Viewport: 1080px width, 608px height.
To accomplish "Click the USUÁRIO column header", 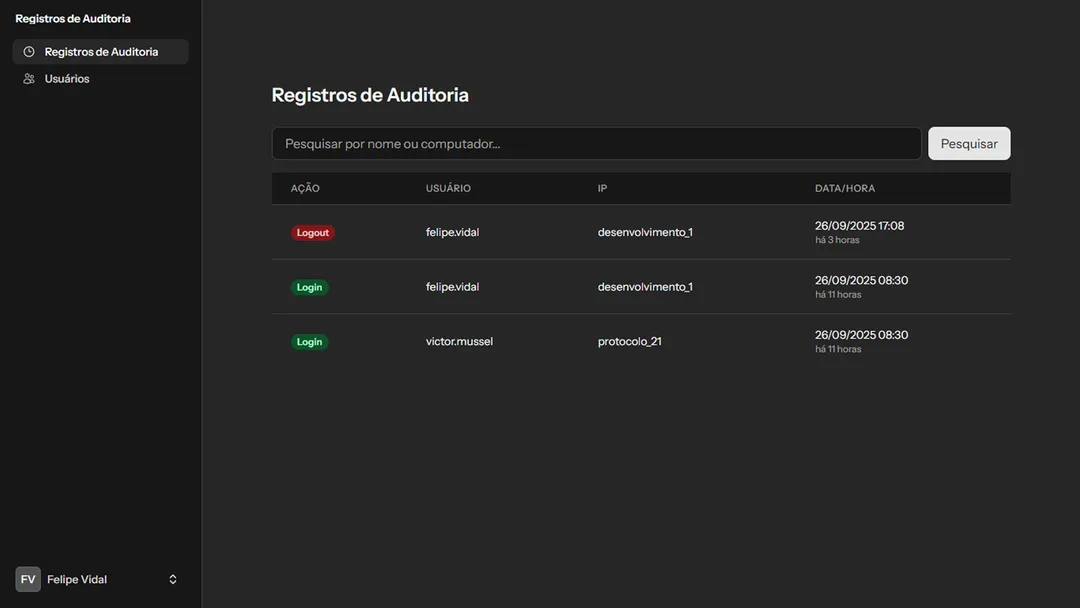I will [x=447, y=188].
